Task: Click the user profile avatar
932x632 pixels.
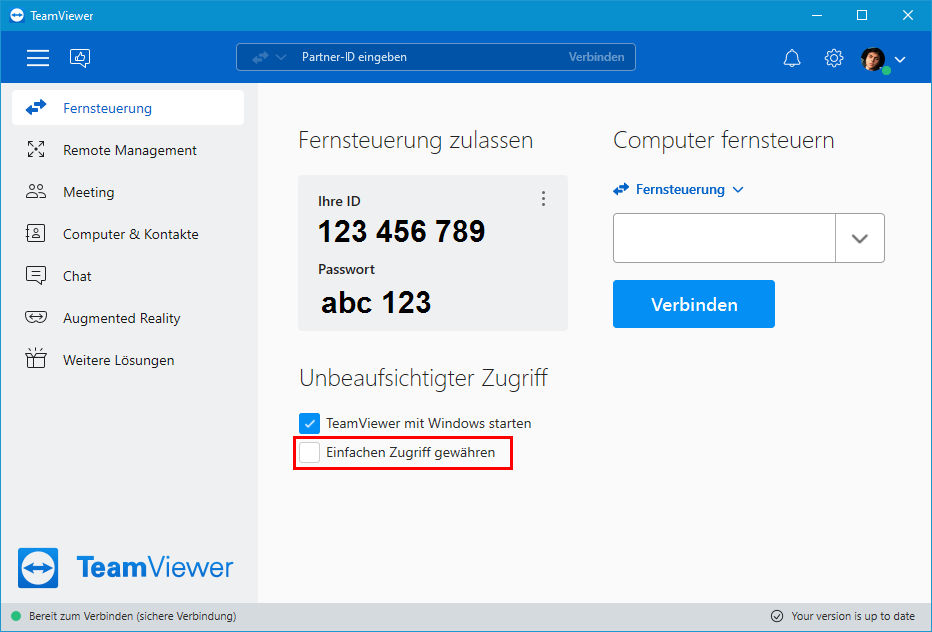Action: [x=873, y=59]
